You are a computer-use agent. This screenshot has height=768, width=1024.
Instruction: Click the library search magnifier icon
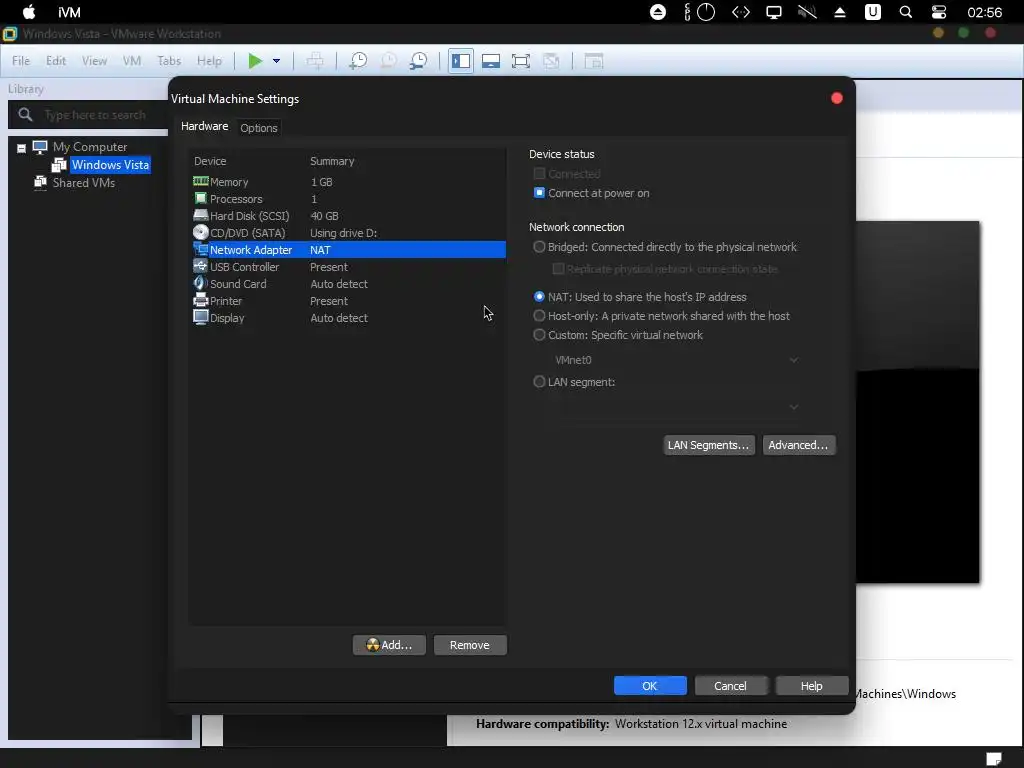tap(25, 115)
